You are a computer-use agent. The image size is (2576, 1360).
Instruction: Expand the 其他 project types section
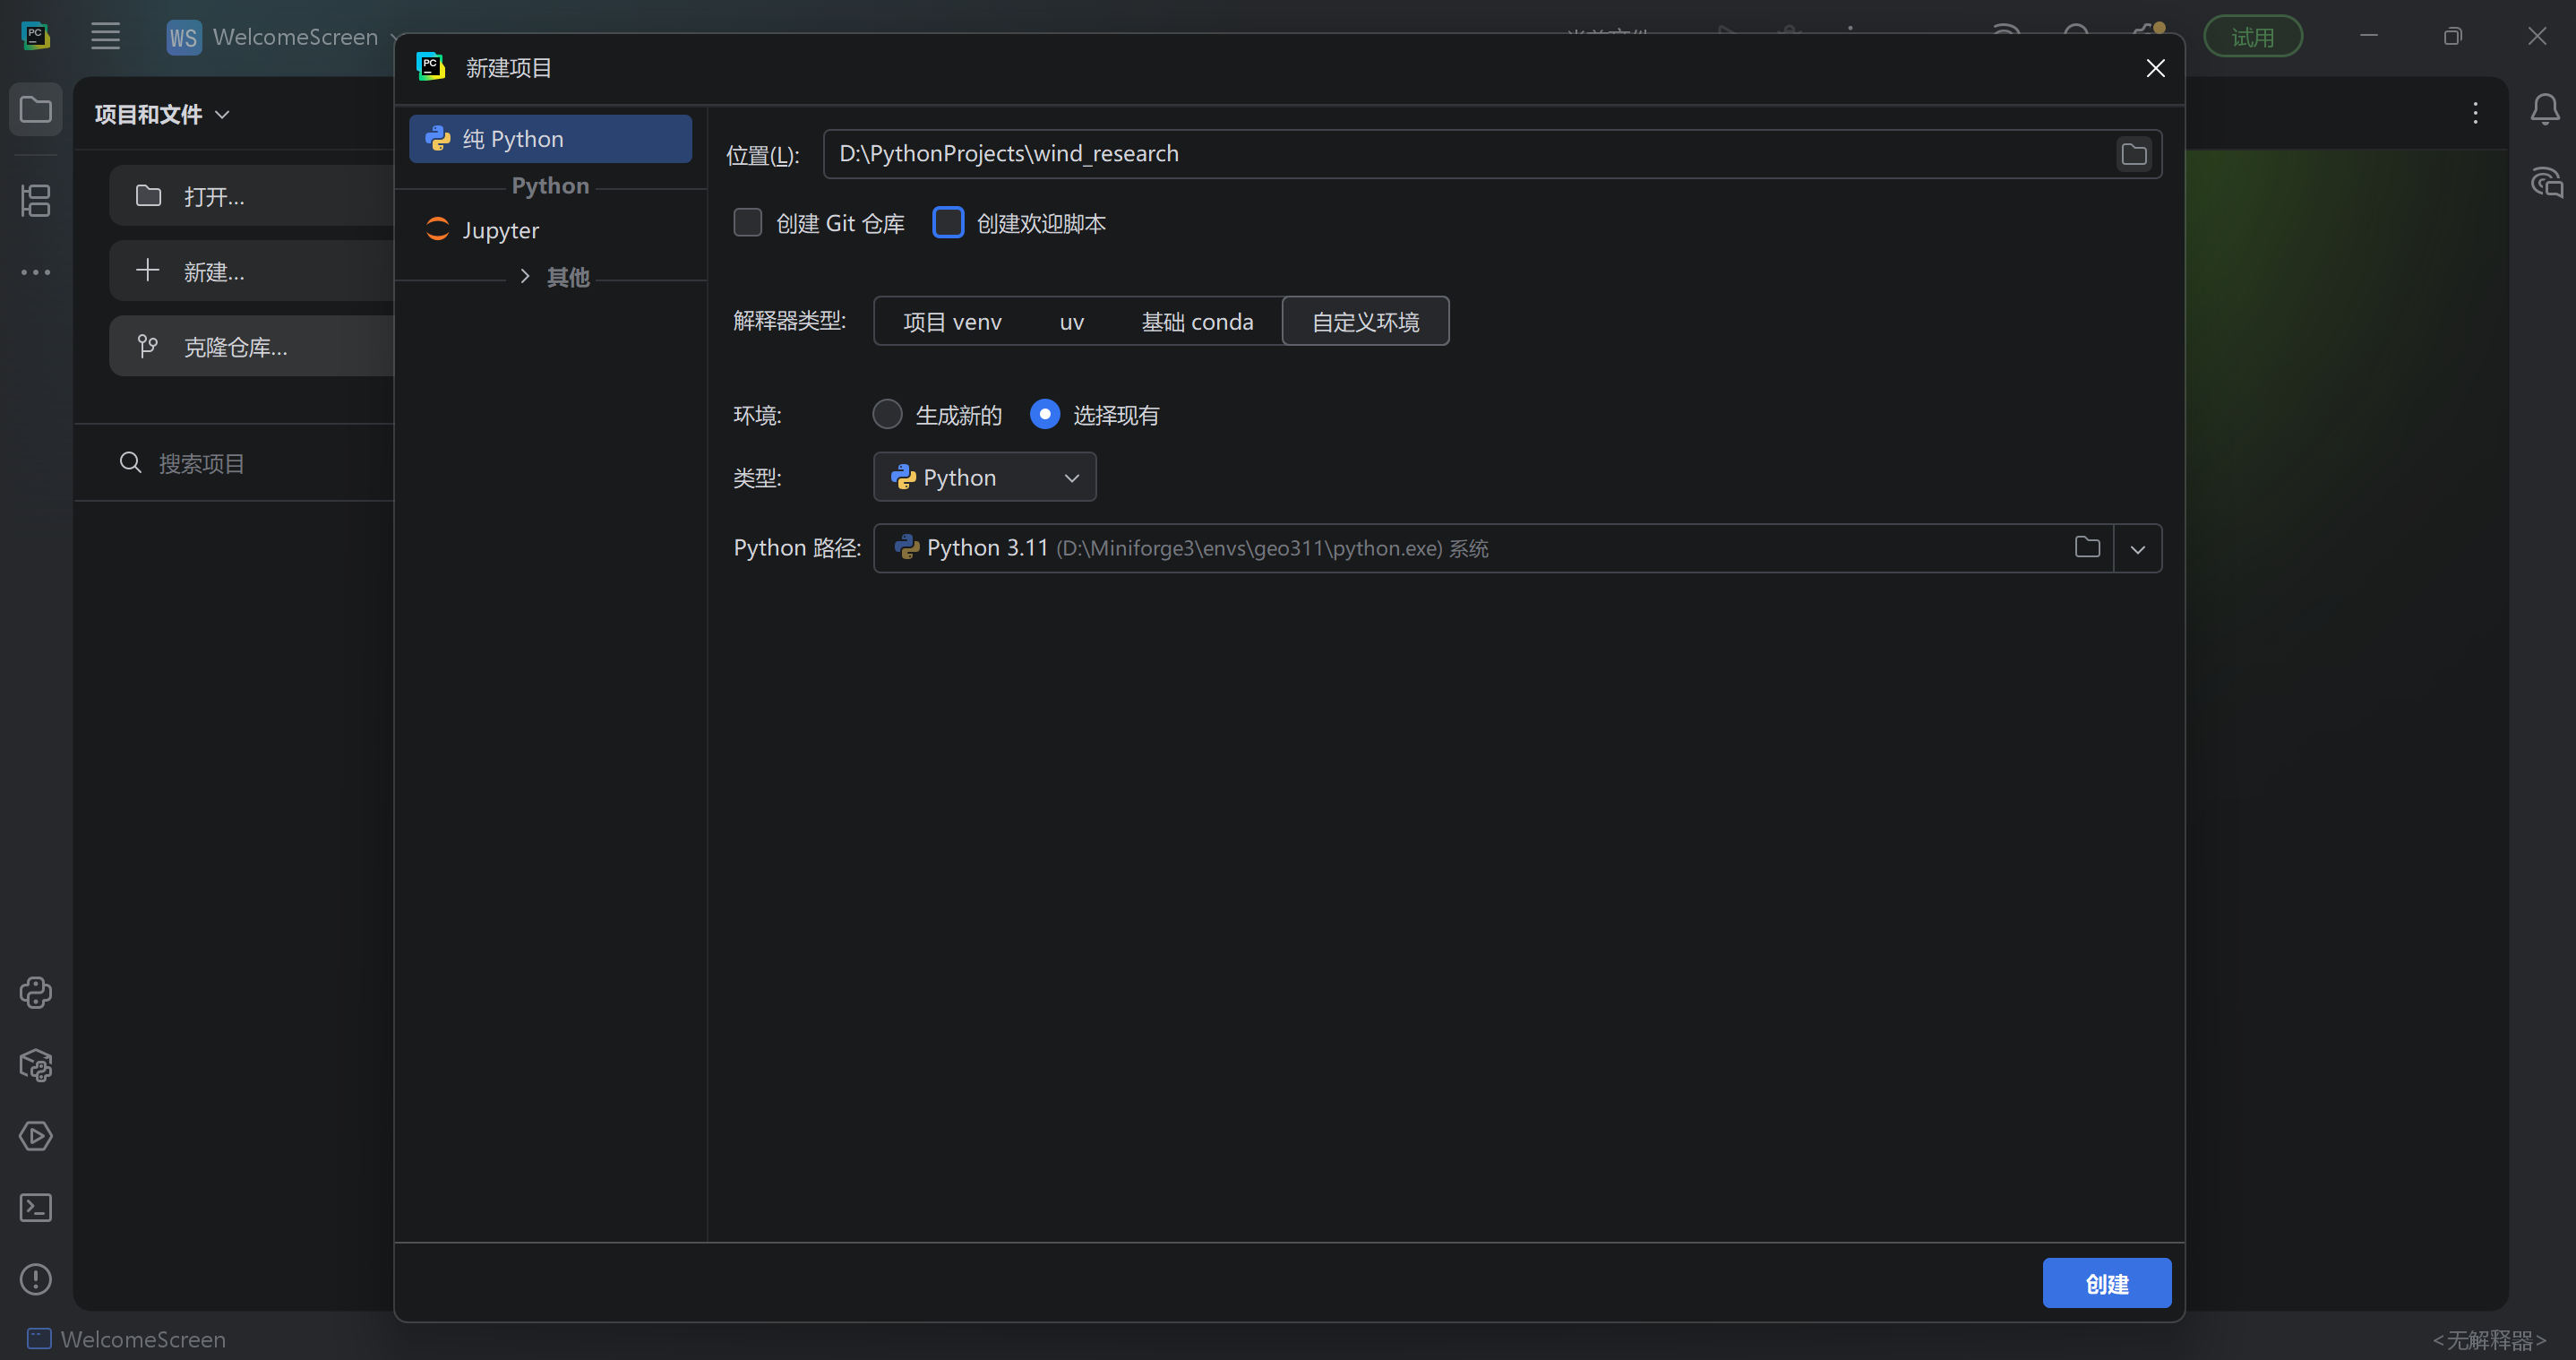[525, 276]
